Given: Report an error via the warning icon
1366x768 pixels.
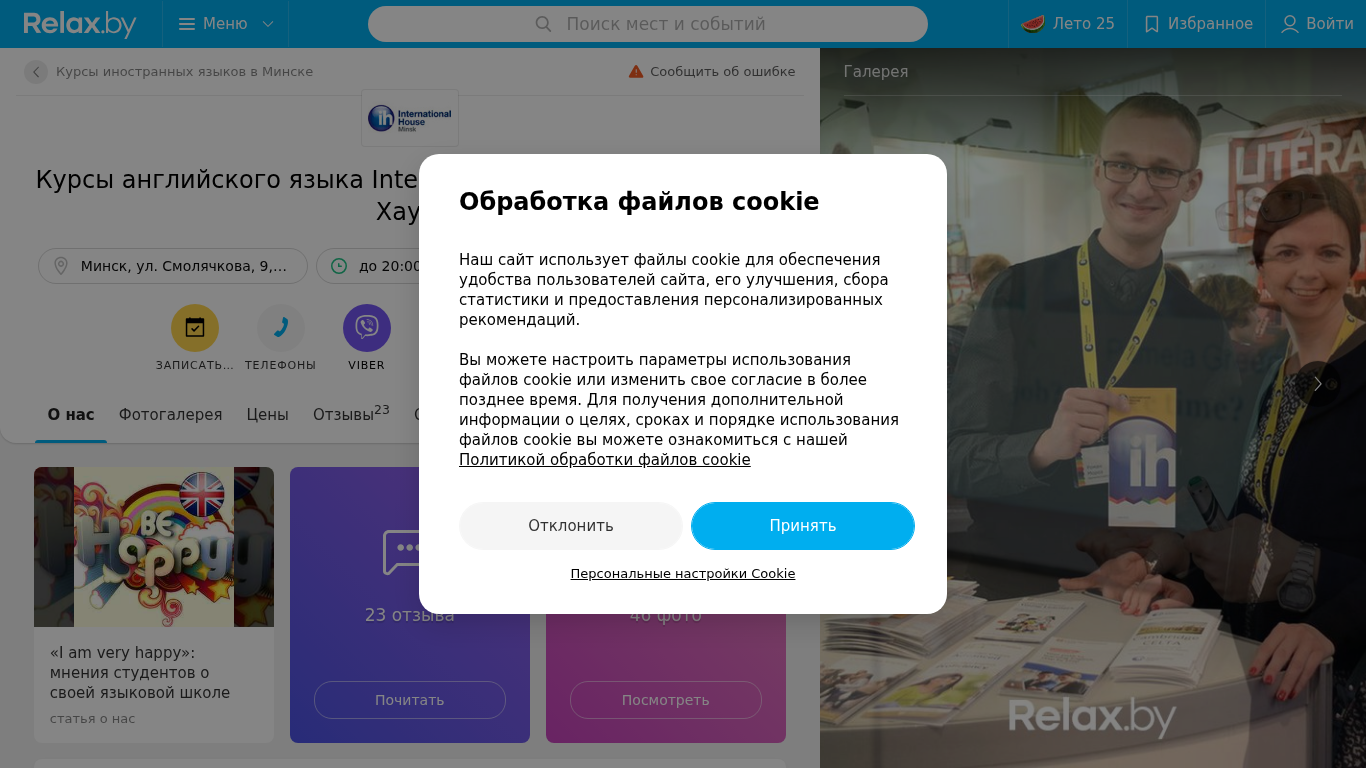Looking at the screenshot, I should pyautogui.click(x=636, y=72).
